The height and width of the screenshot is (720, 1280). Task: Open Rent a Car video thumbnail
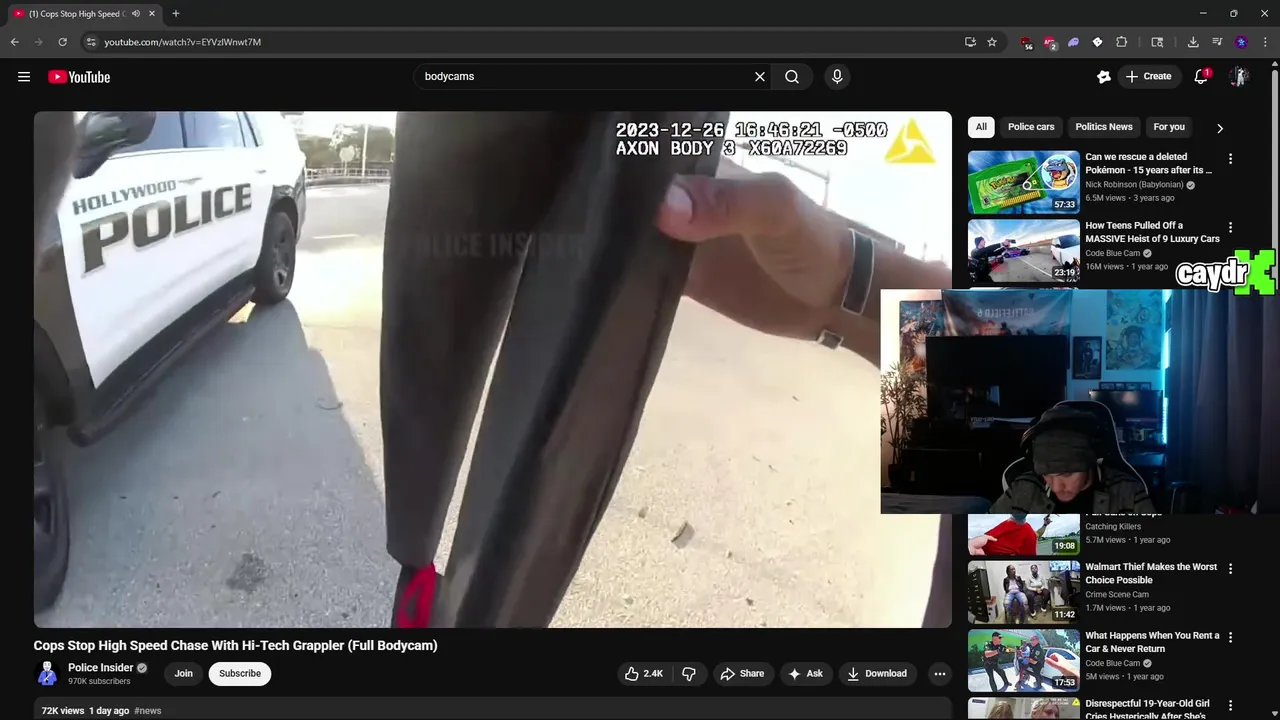pyautogui.click(x=1024, y=660)
